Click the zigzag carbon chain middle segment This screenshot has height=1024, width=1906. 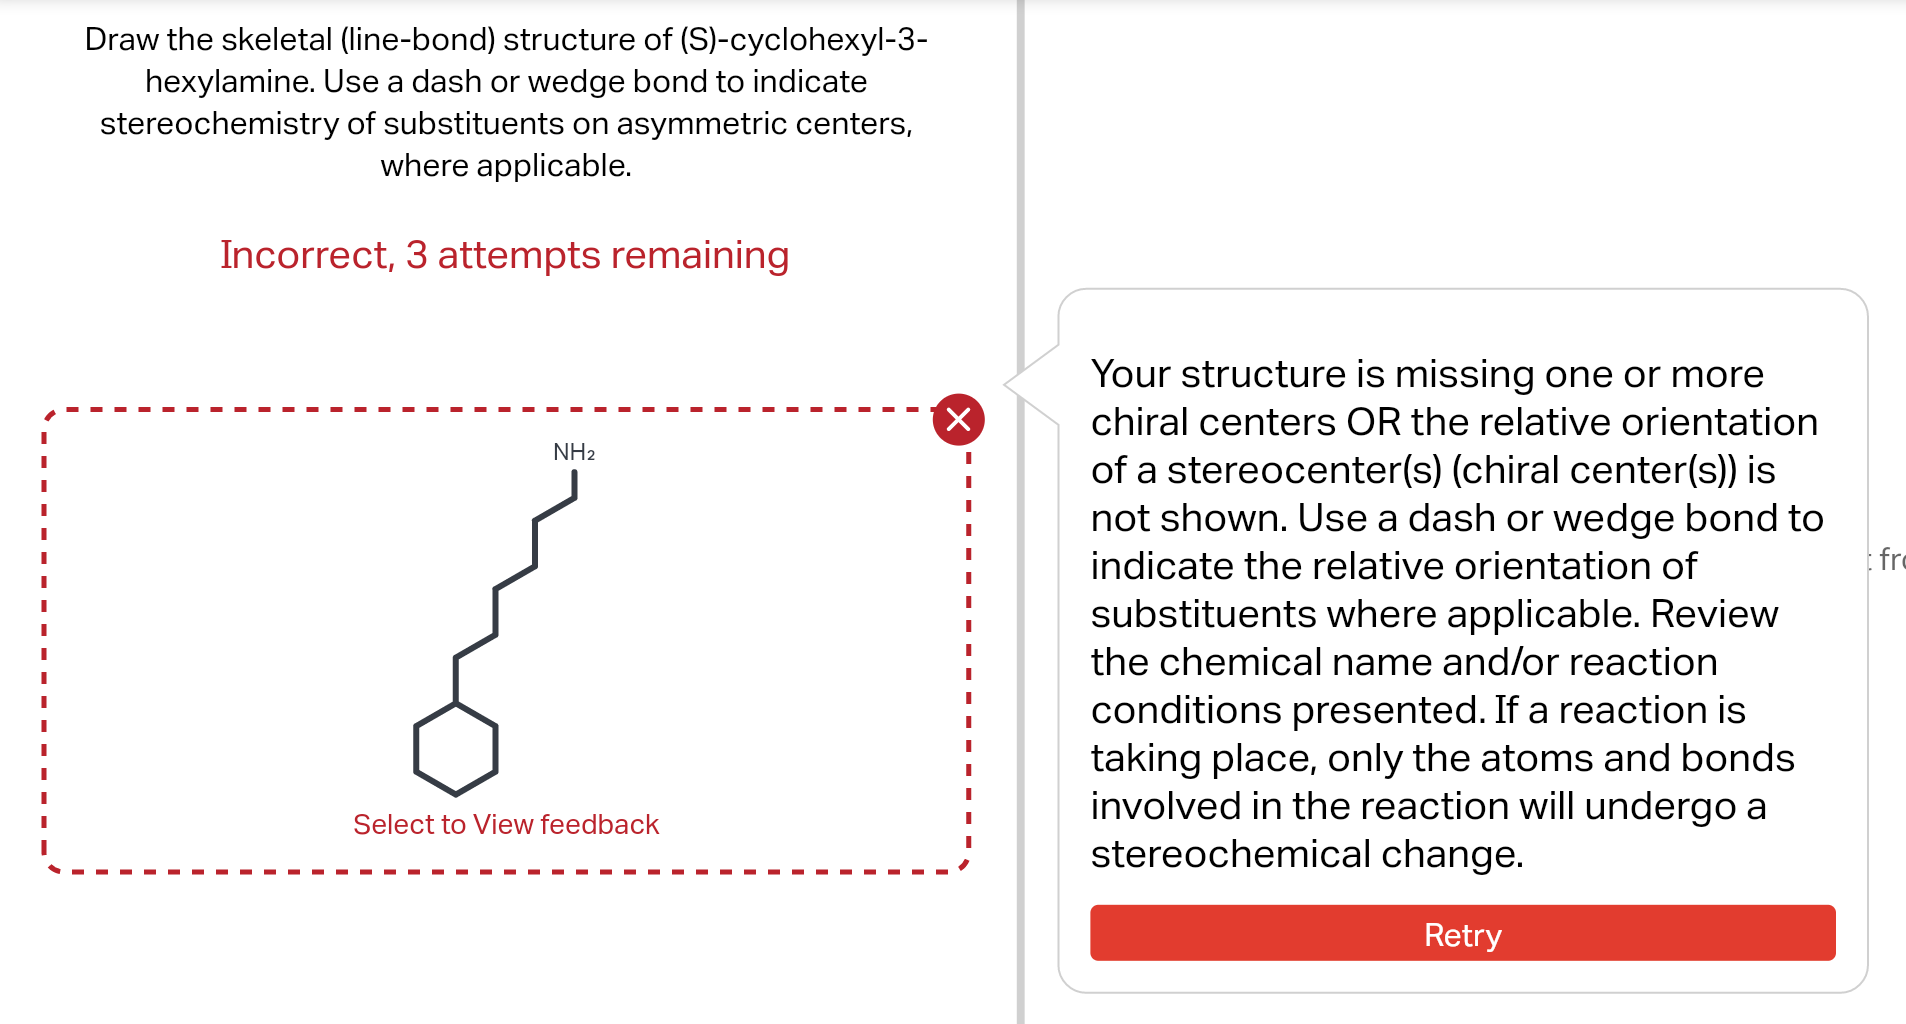[515, 578]
